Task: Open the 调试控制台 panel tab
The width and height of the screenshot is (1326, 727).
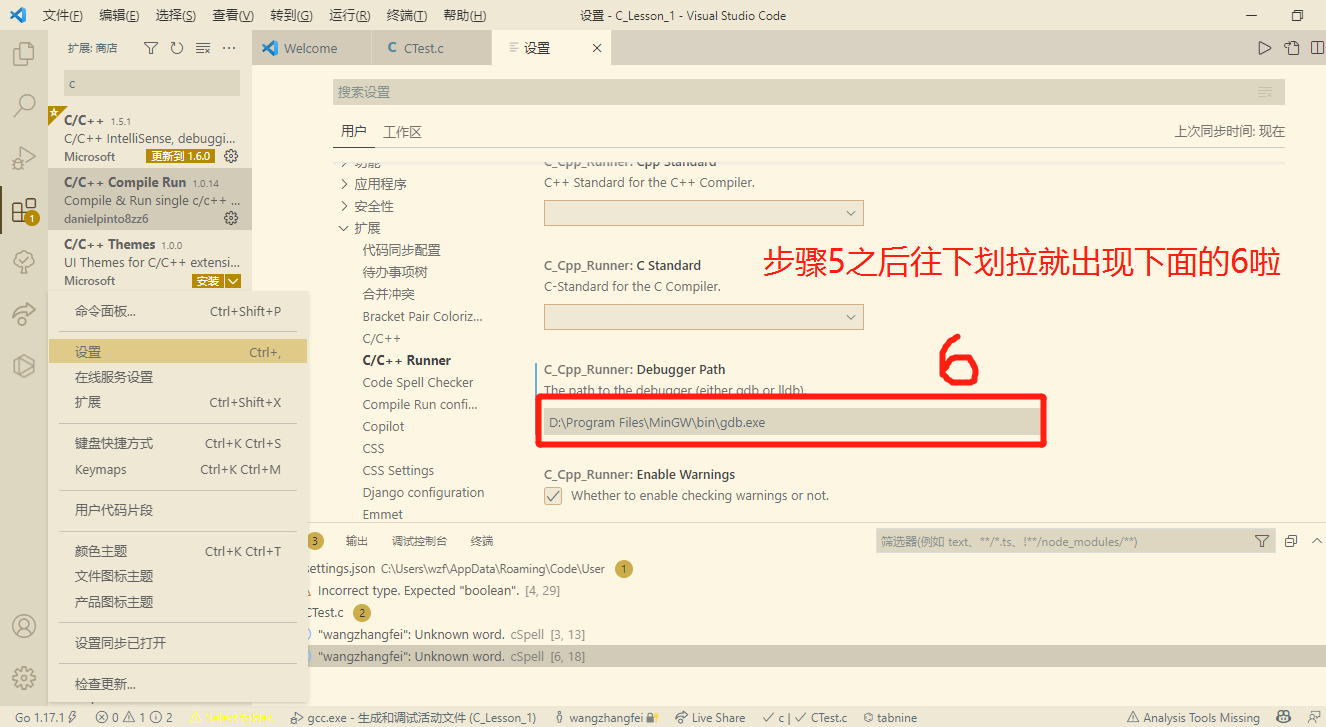Action: [x=419, y=541]
